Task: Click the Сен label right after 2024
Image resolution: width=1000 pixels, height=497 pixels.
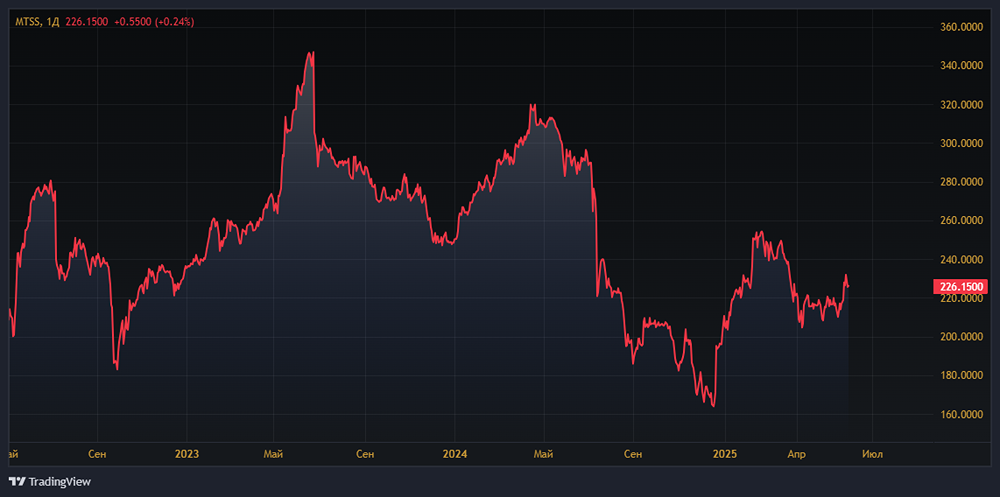Action: coord(633,454)
